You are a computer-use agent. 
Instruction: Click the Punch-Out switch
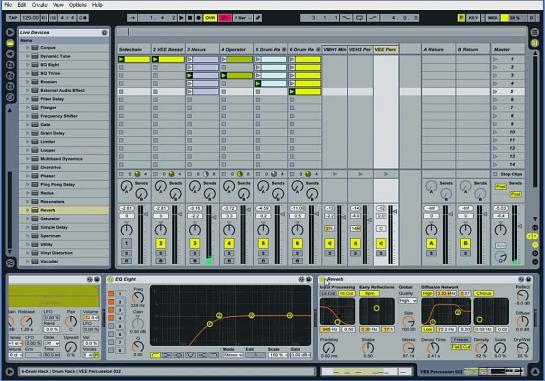(373, 18)
